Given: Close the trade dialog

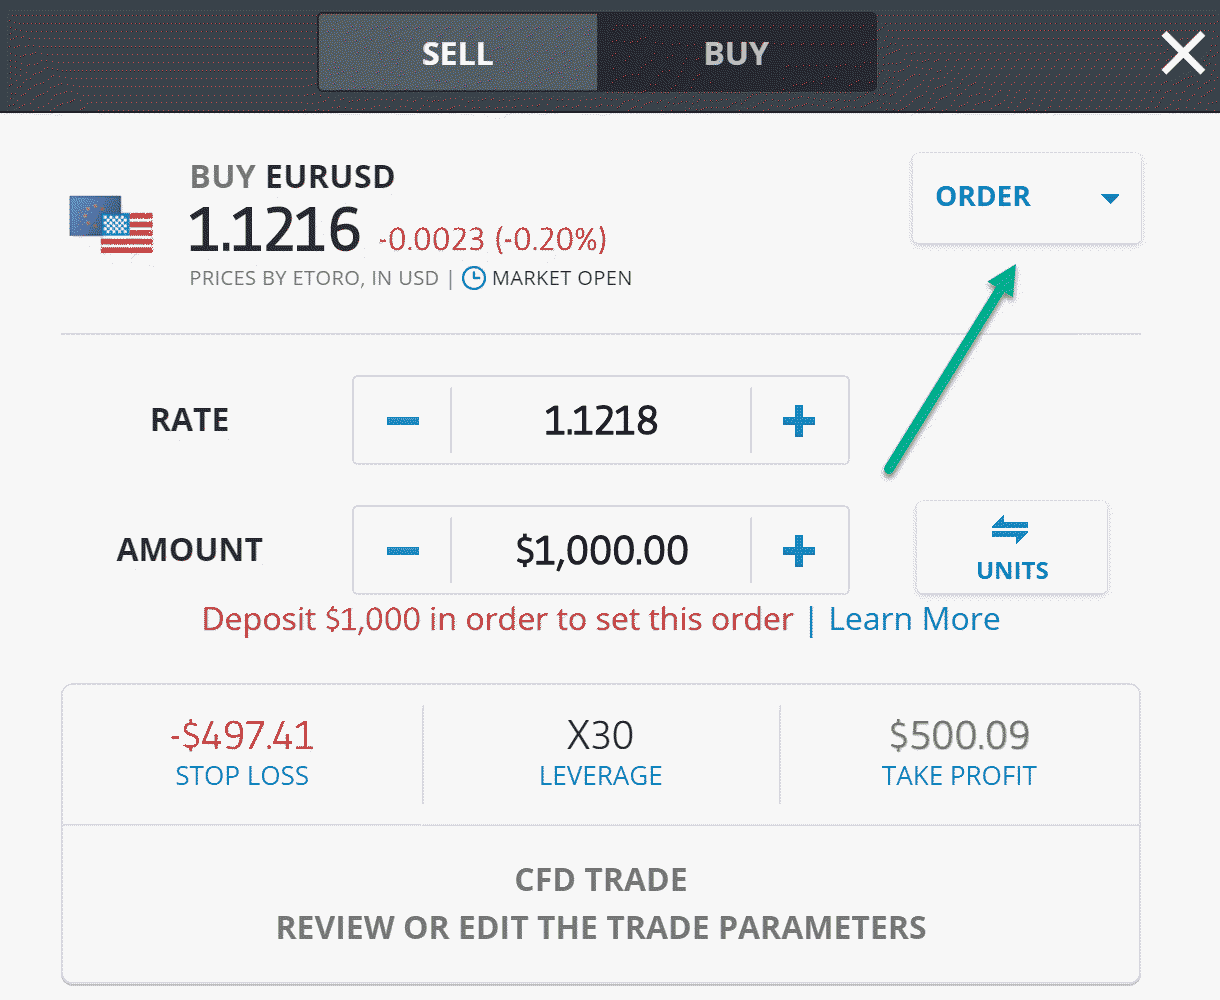Looking at the screenshot, I should (1183, 53).
